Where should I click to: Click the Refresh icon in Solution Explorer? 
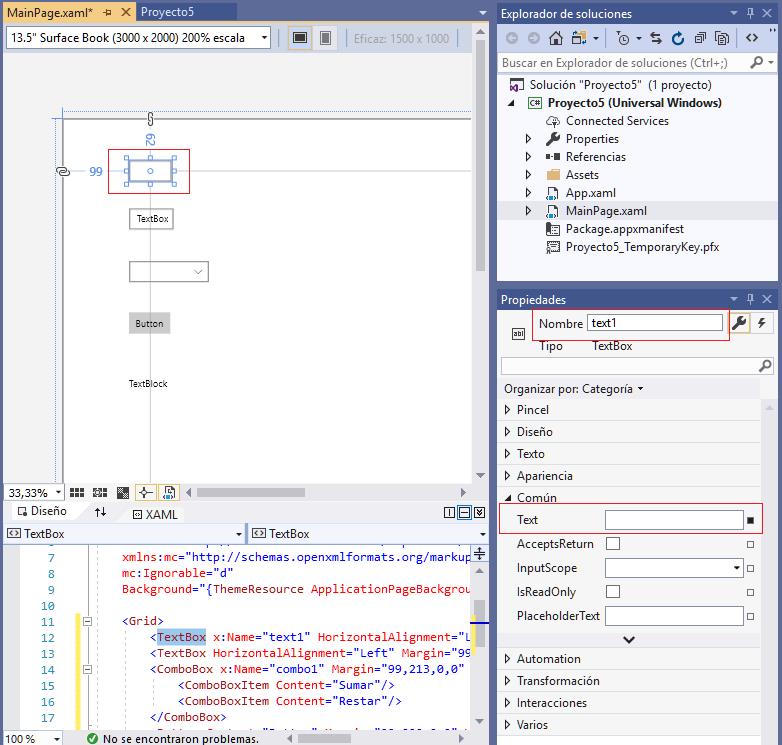pyautogui.click(x=677, y=38)
